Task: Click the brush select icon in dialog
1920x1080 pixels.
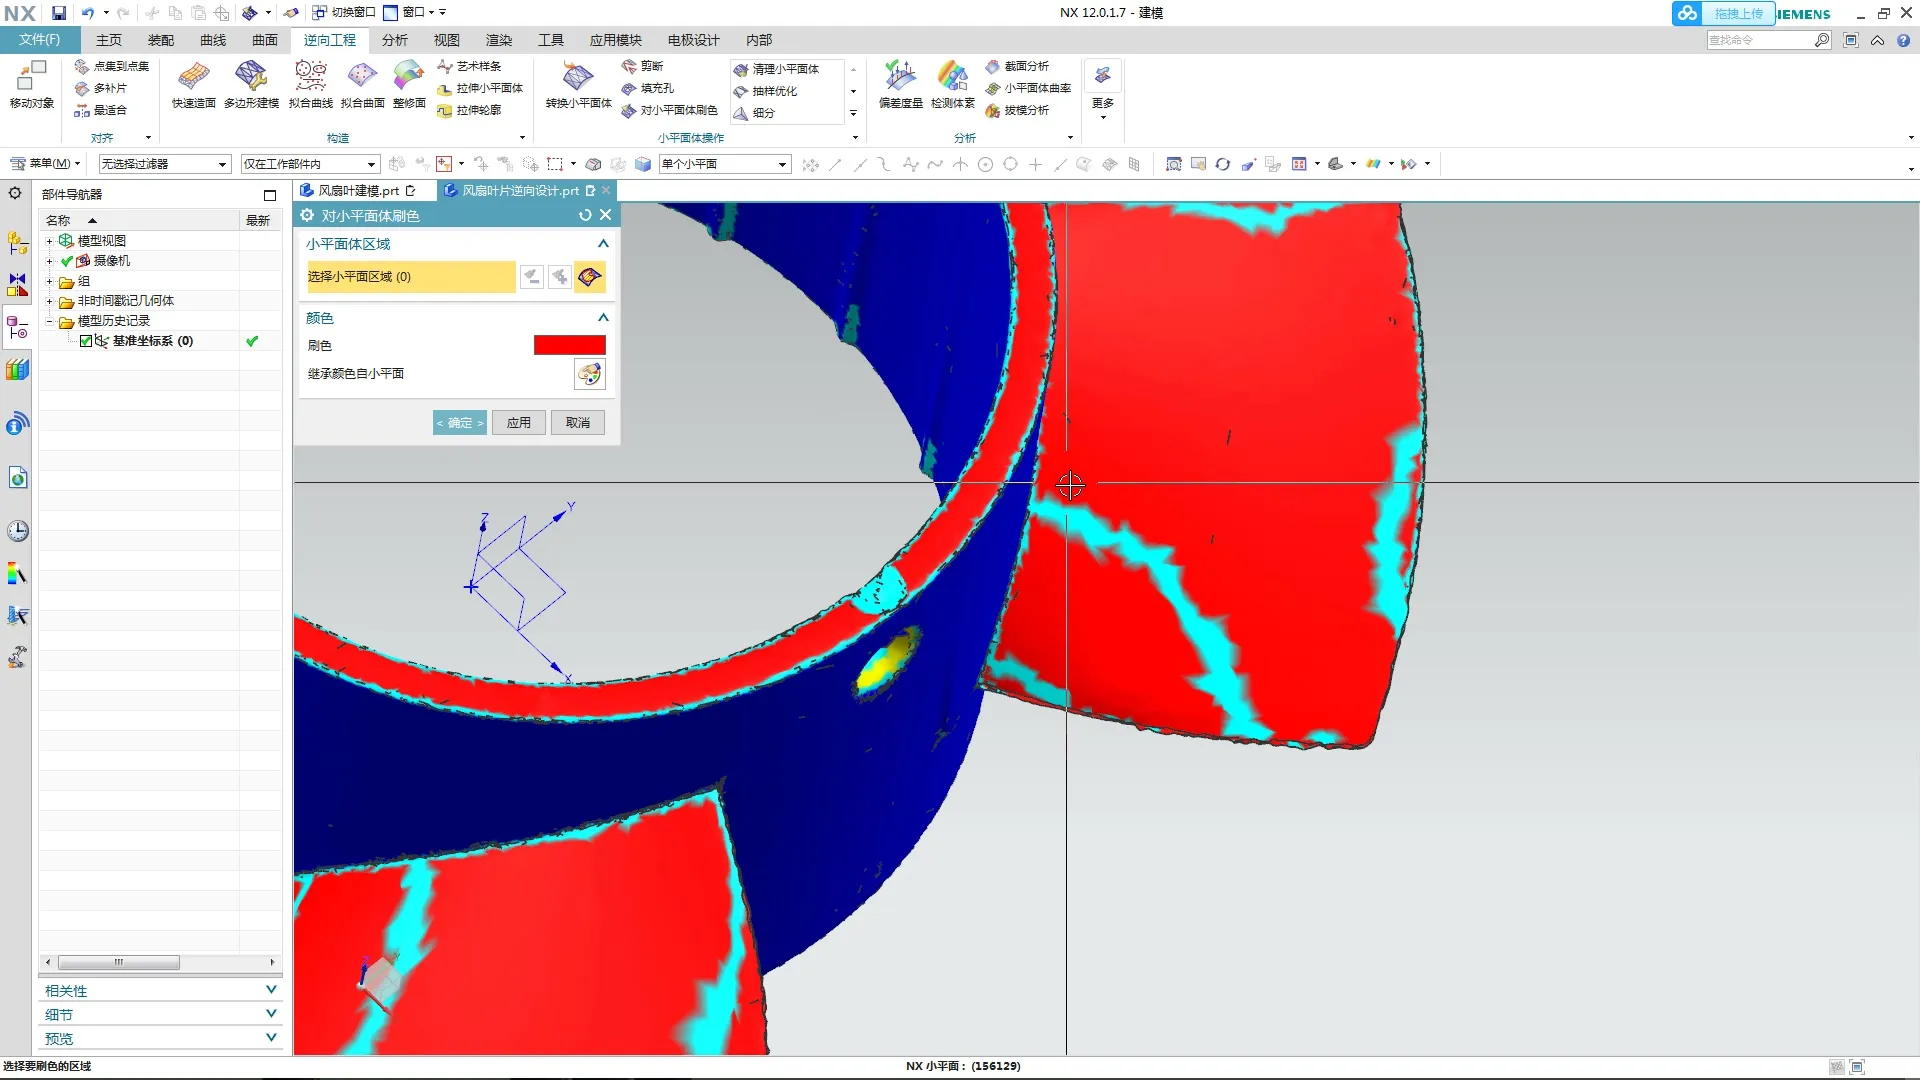Action: [x=590, y=277]
